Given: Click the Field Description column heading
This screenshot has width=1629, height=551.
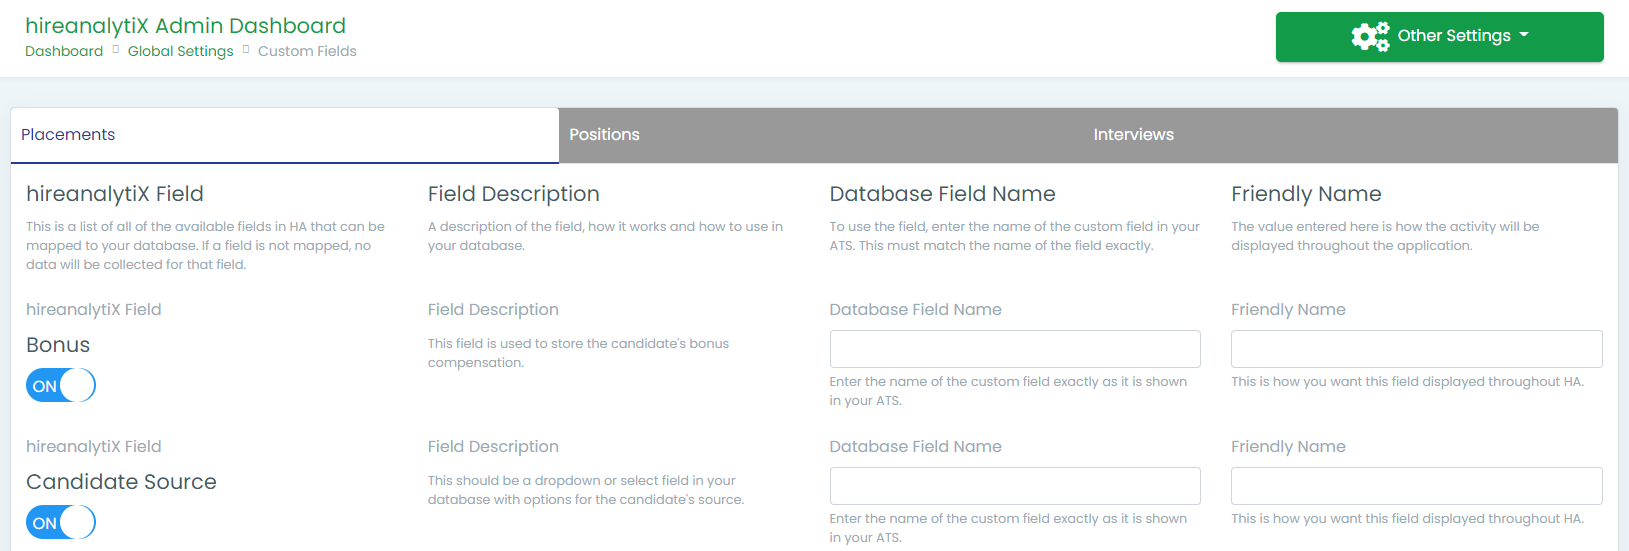Looking at the screenshot, I should tap(514, 194).
